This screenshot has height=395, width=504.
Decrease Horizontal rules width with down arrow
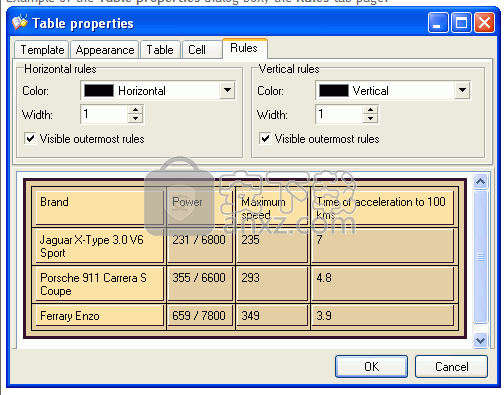click(x=135, y=119)
